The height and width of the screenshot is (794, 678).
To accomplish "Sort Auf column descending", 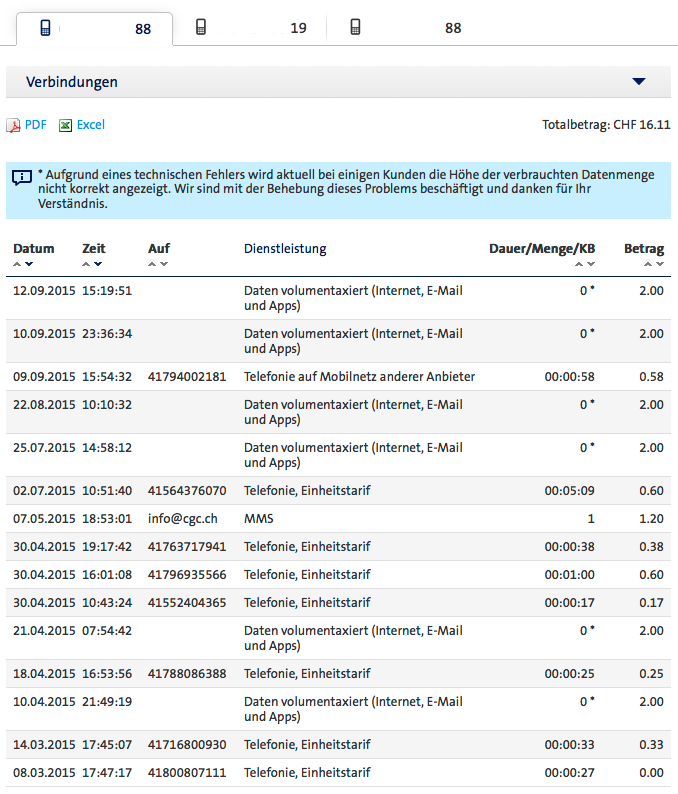I will (164, 264).
